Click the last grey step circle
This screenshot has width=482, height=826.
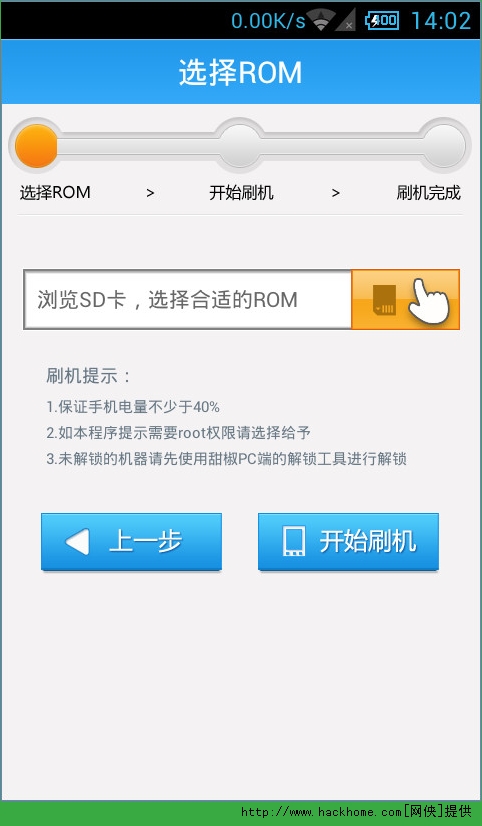[444, 145]
